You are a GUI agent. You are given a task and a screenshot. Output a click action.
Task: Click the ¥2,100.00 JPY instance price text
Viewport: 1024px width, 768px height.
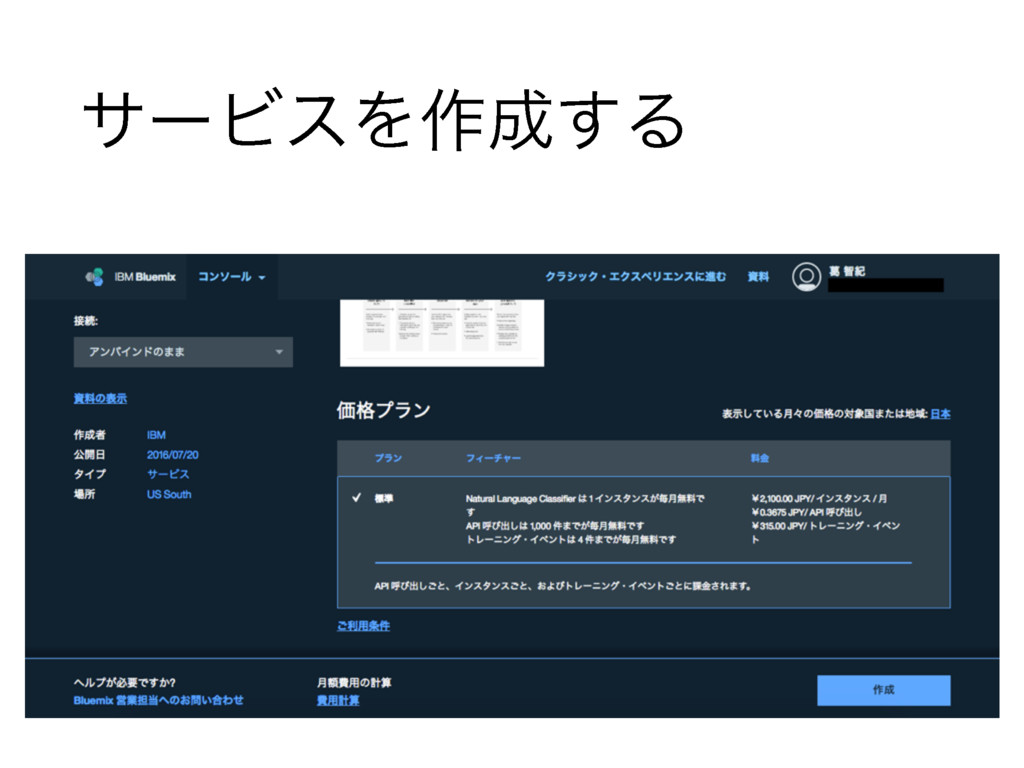pos(819,498)
